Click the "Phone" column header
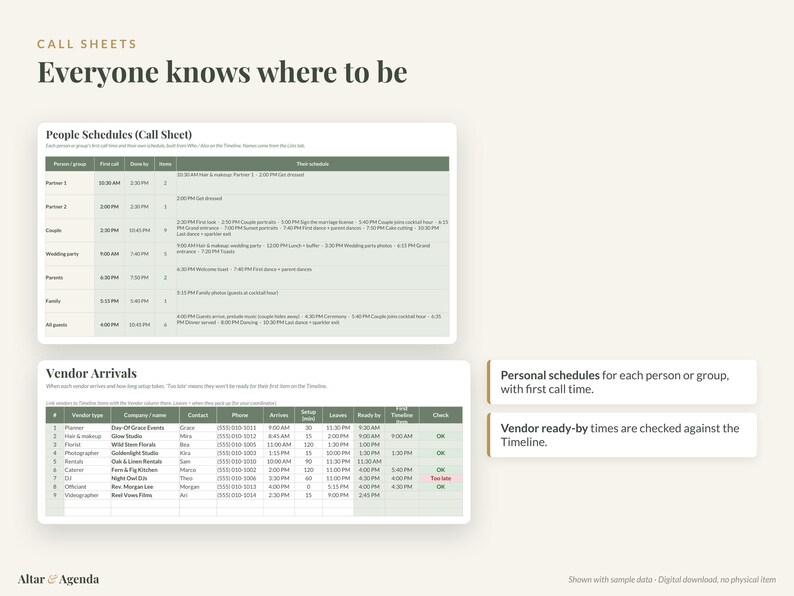 click(240, 415)
